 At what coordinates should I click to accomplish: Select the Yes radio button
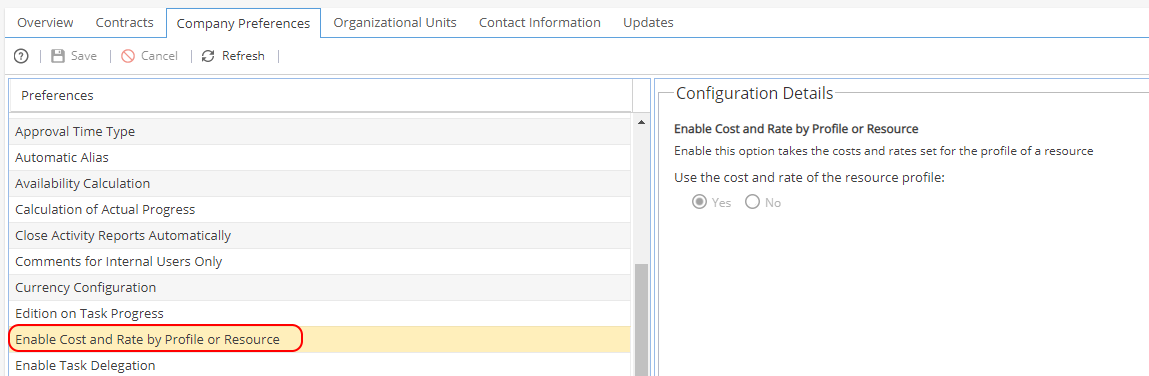click(x=700, y=202)
